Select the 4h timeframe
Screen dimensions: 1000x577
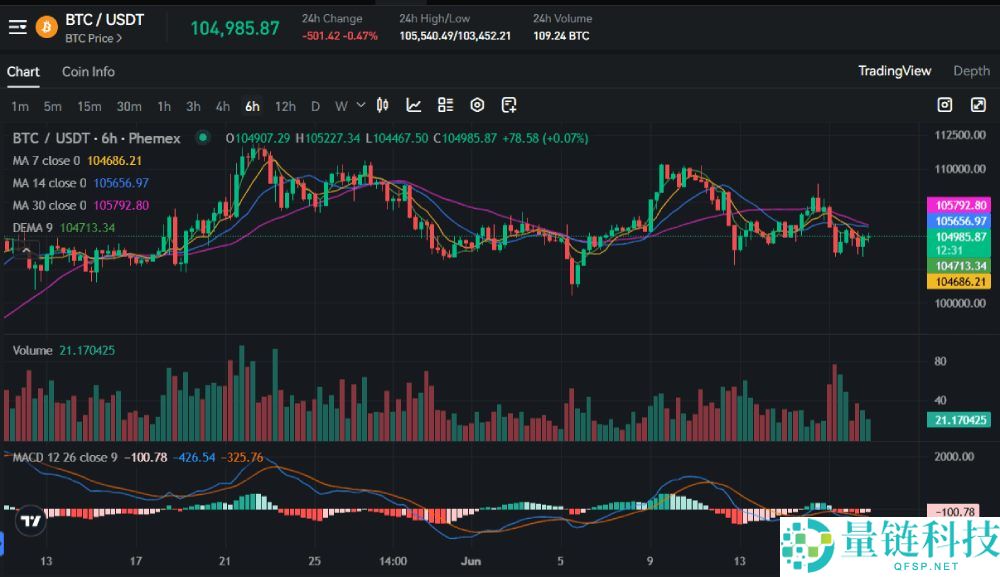[x=223, y=106]
